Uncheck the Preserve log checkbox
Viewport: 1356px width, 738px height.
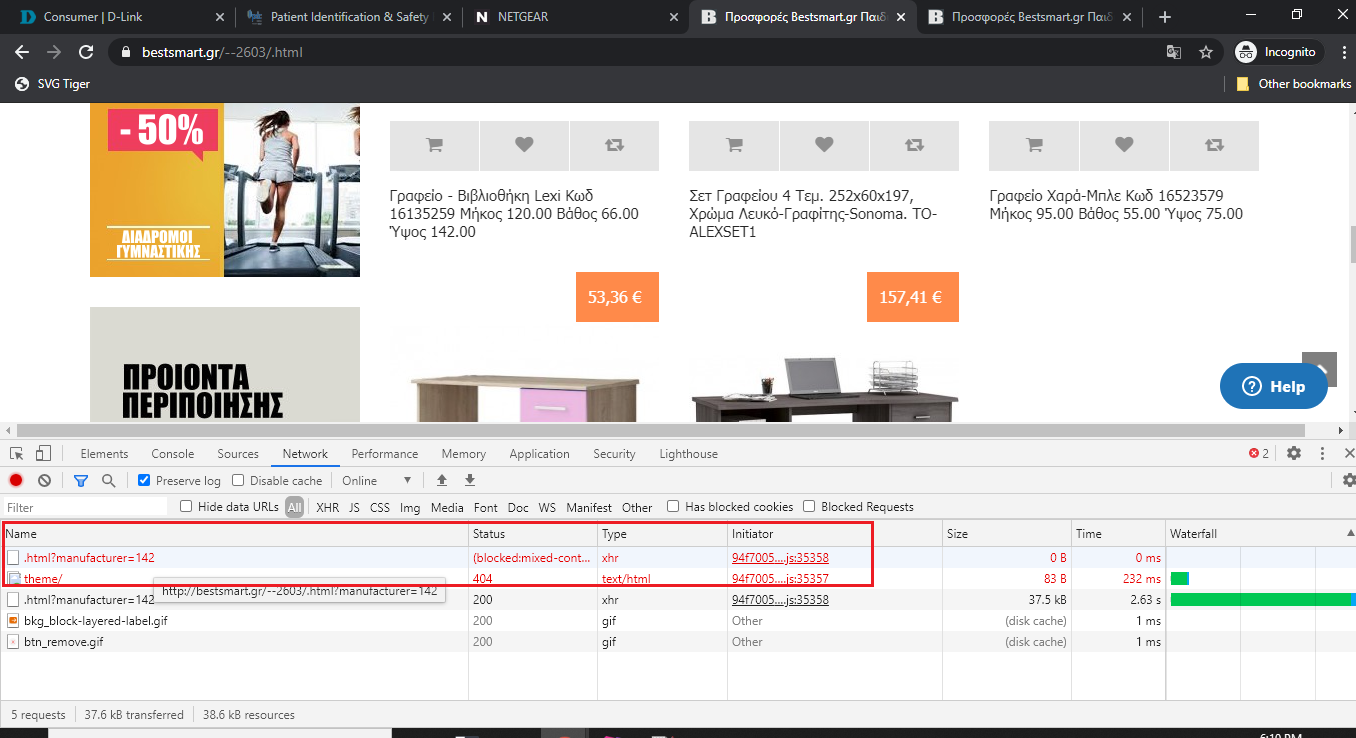tap(144, 481)
